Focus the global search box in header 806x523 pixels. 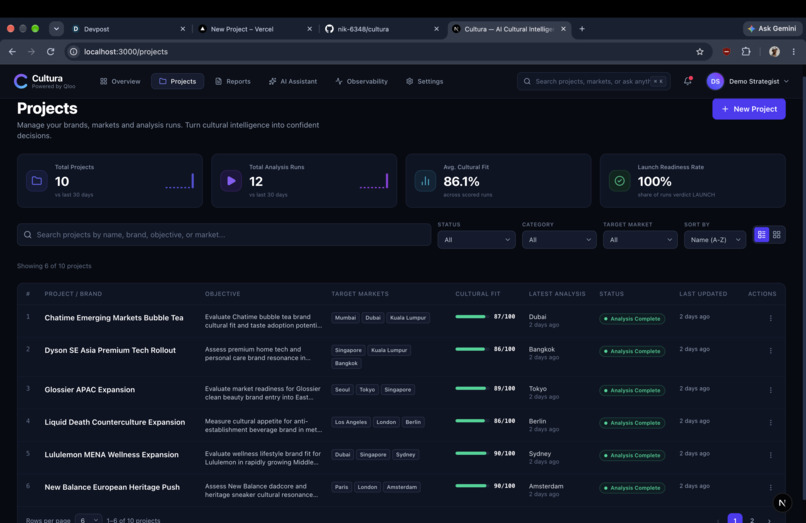594,81
